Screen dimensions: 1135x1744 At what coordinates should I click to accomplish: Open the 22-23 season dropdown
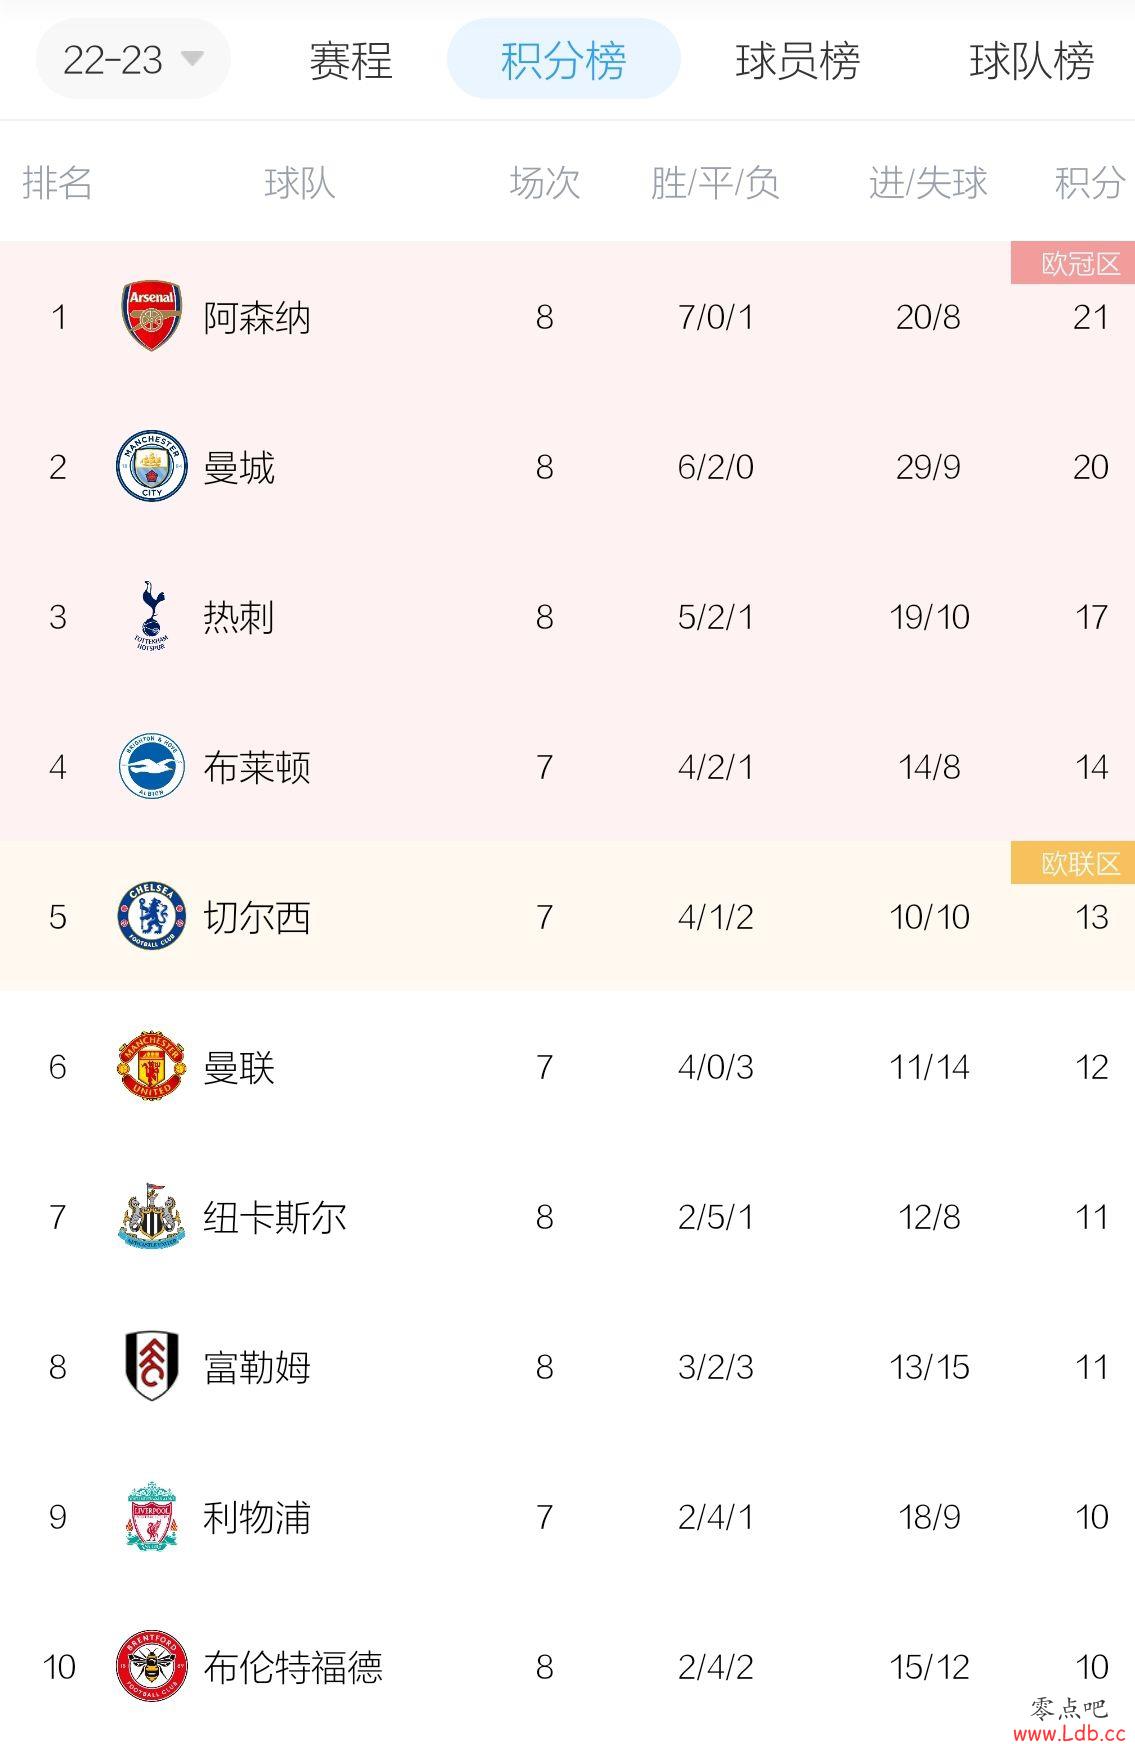133,59
